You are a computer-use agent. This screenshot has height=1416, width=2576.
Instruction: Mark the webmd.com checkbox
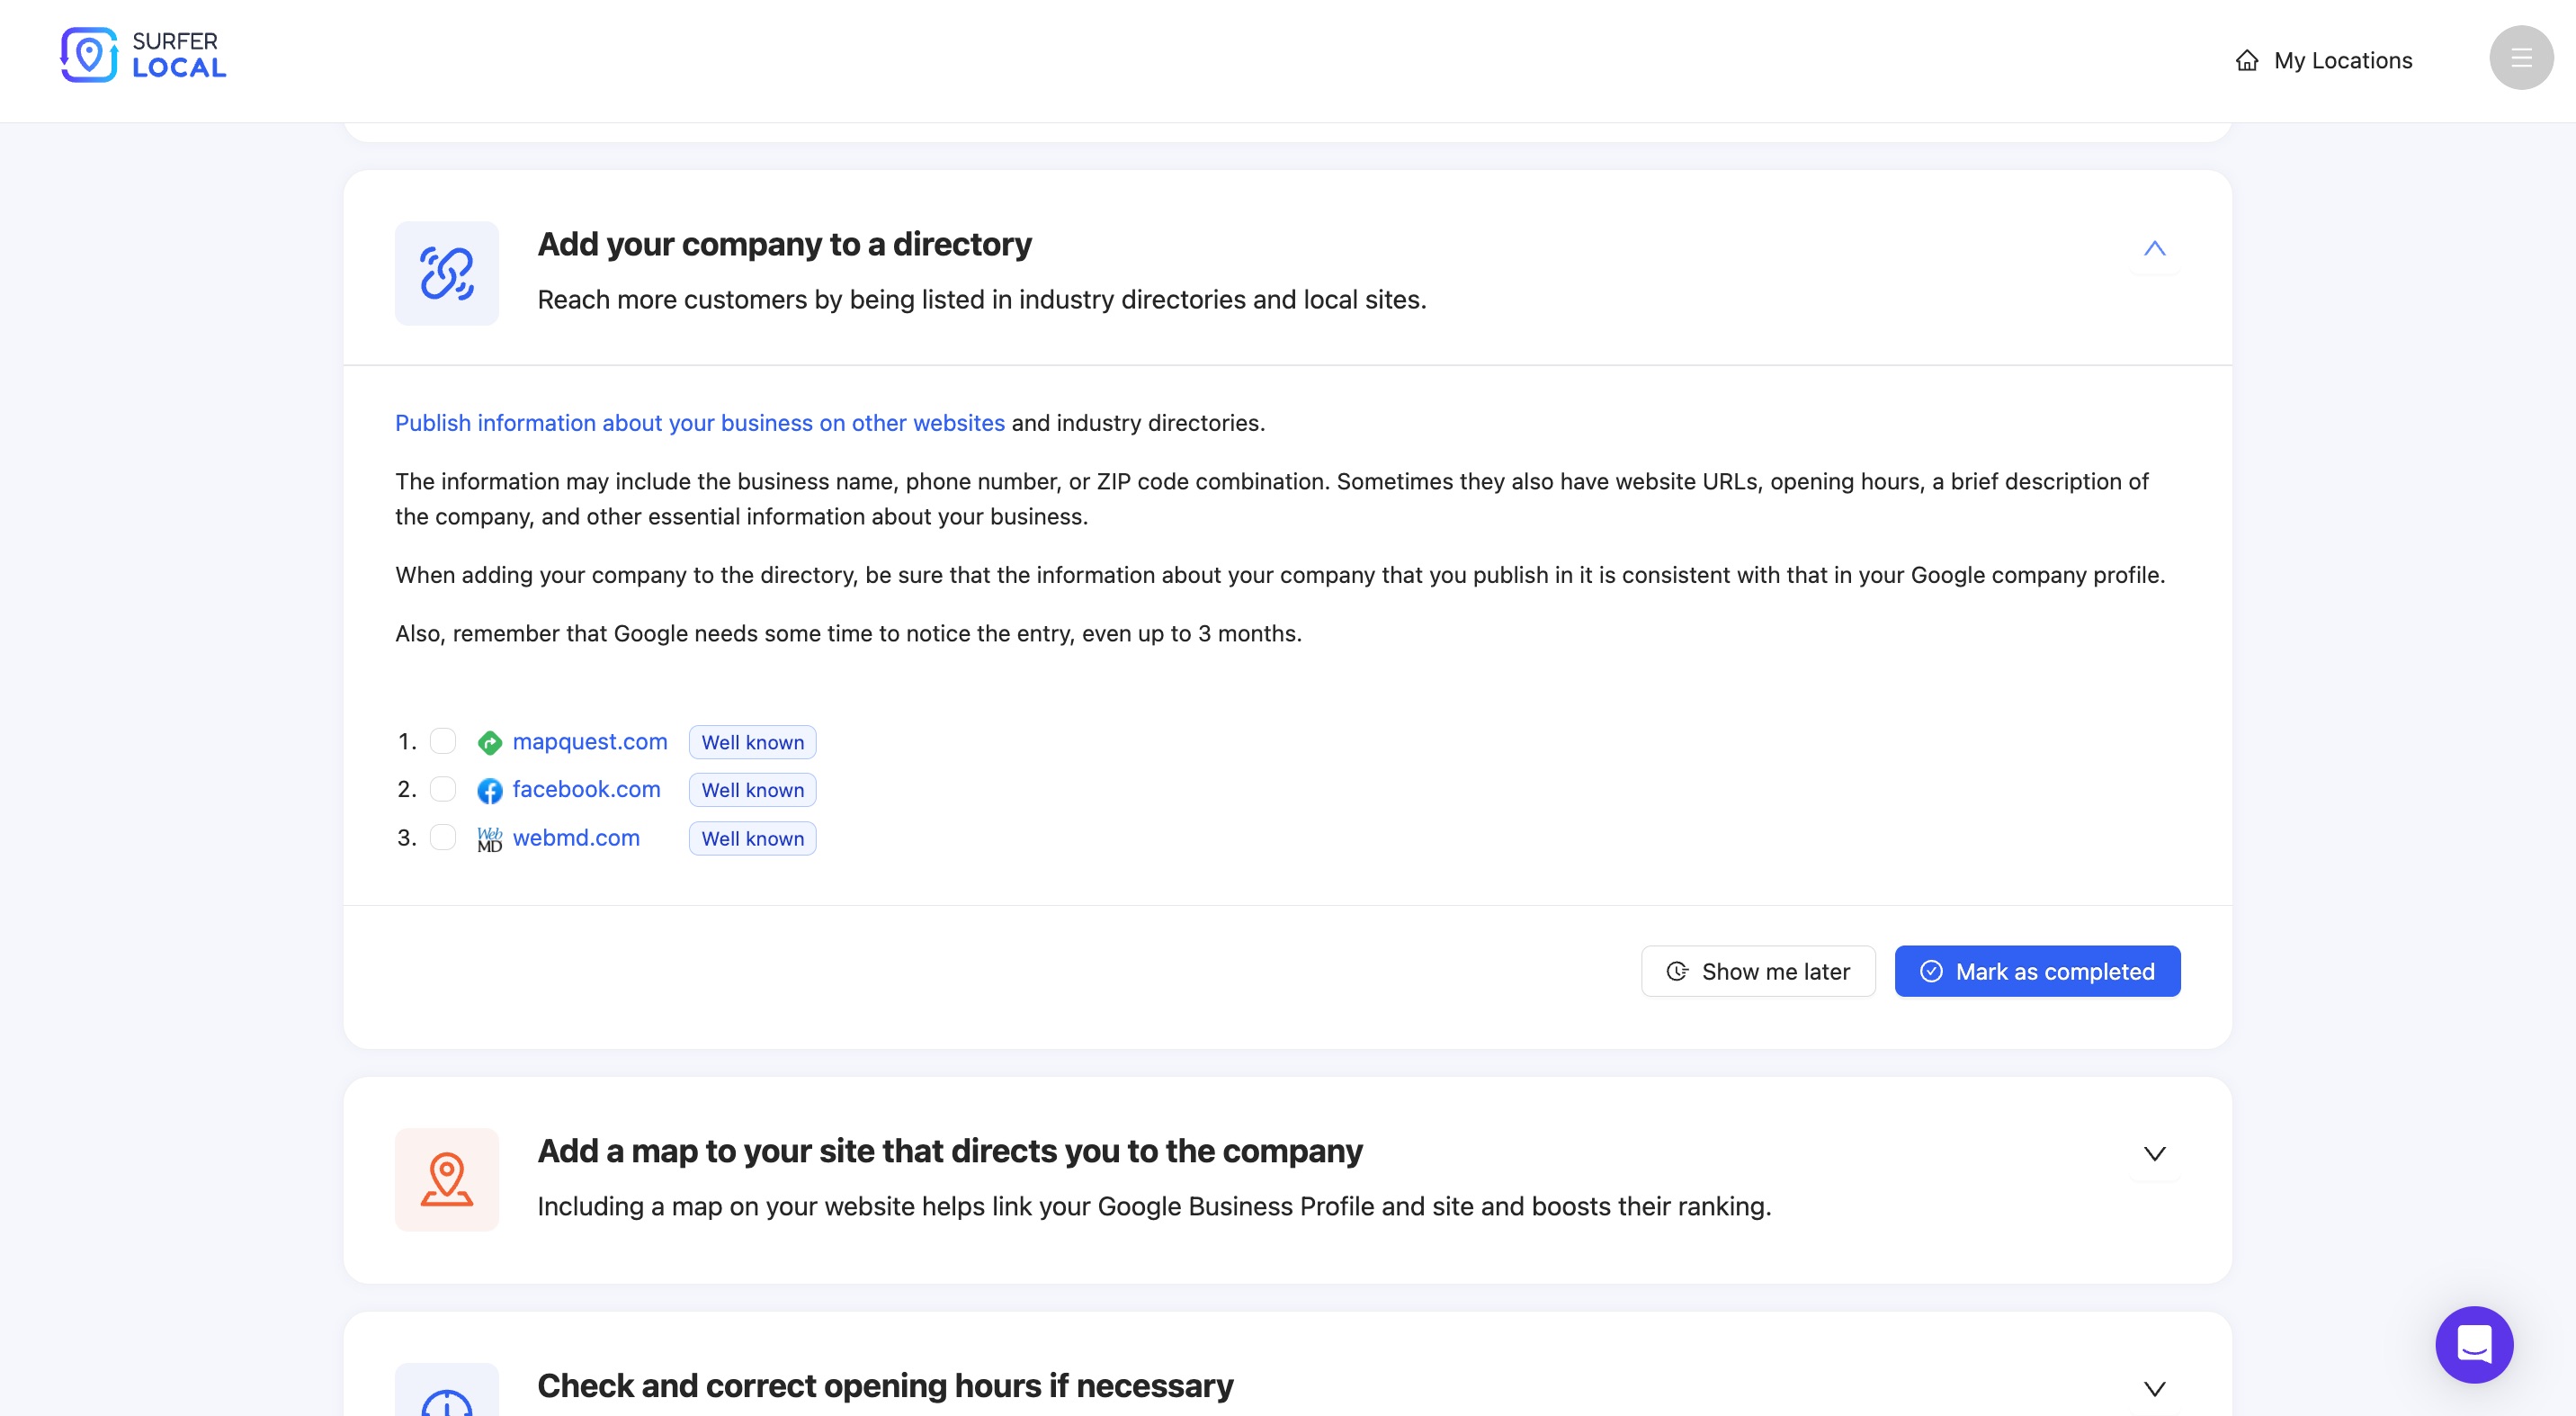[443, 837]
